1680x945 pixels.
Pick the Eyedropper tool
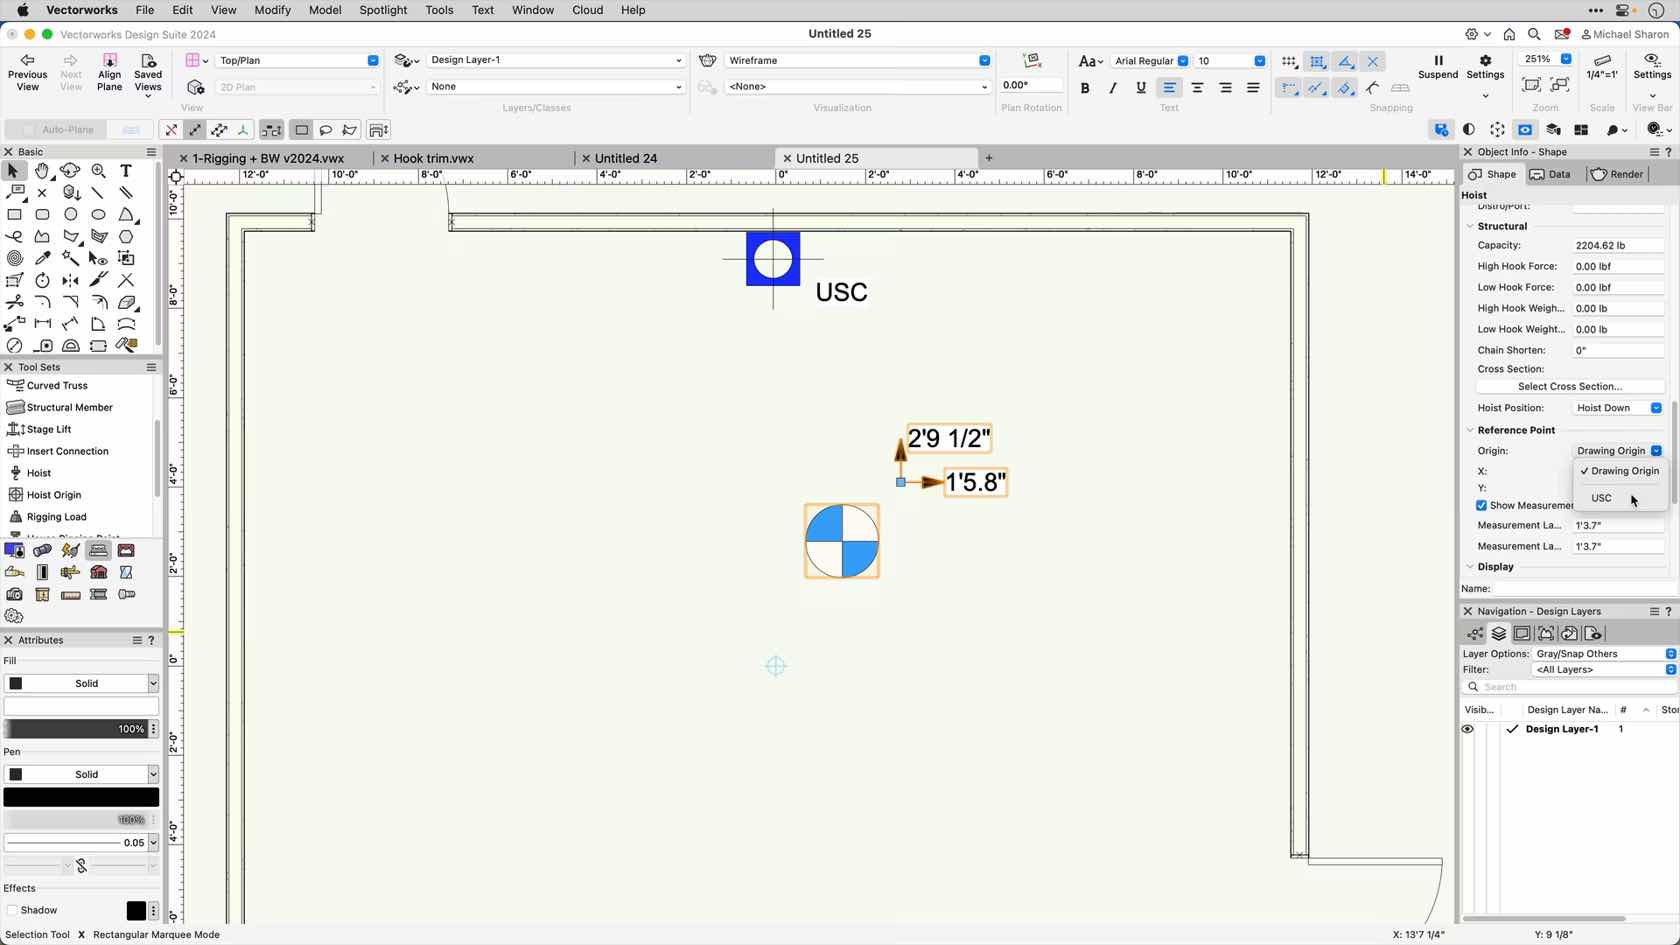click(x=42, y=257)
